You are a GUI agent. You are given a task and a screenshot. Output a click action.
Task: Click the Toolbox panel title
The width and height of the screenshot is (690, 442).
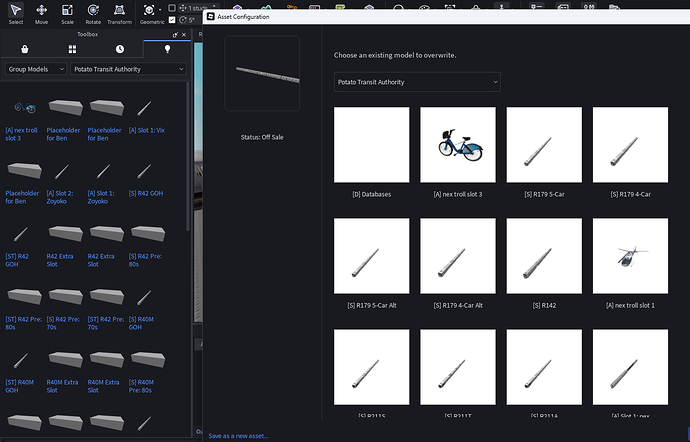click(88, 34)
